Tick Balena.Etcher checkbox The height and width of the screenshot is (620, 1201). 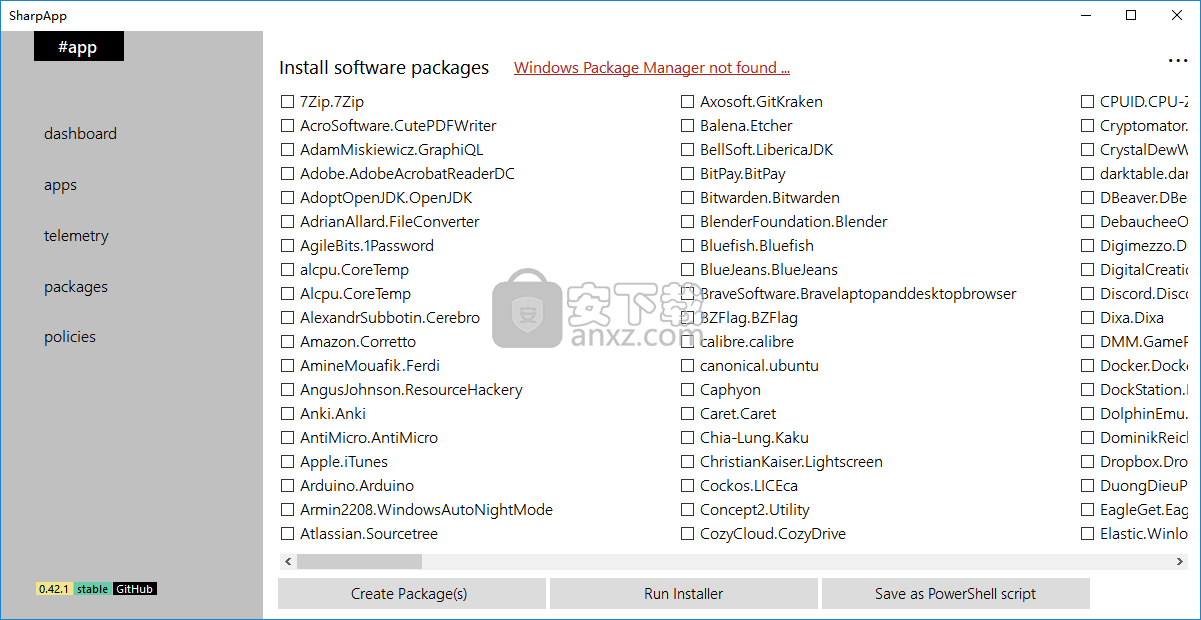point(688,126)
